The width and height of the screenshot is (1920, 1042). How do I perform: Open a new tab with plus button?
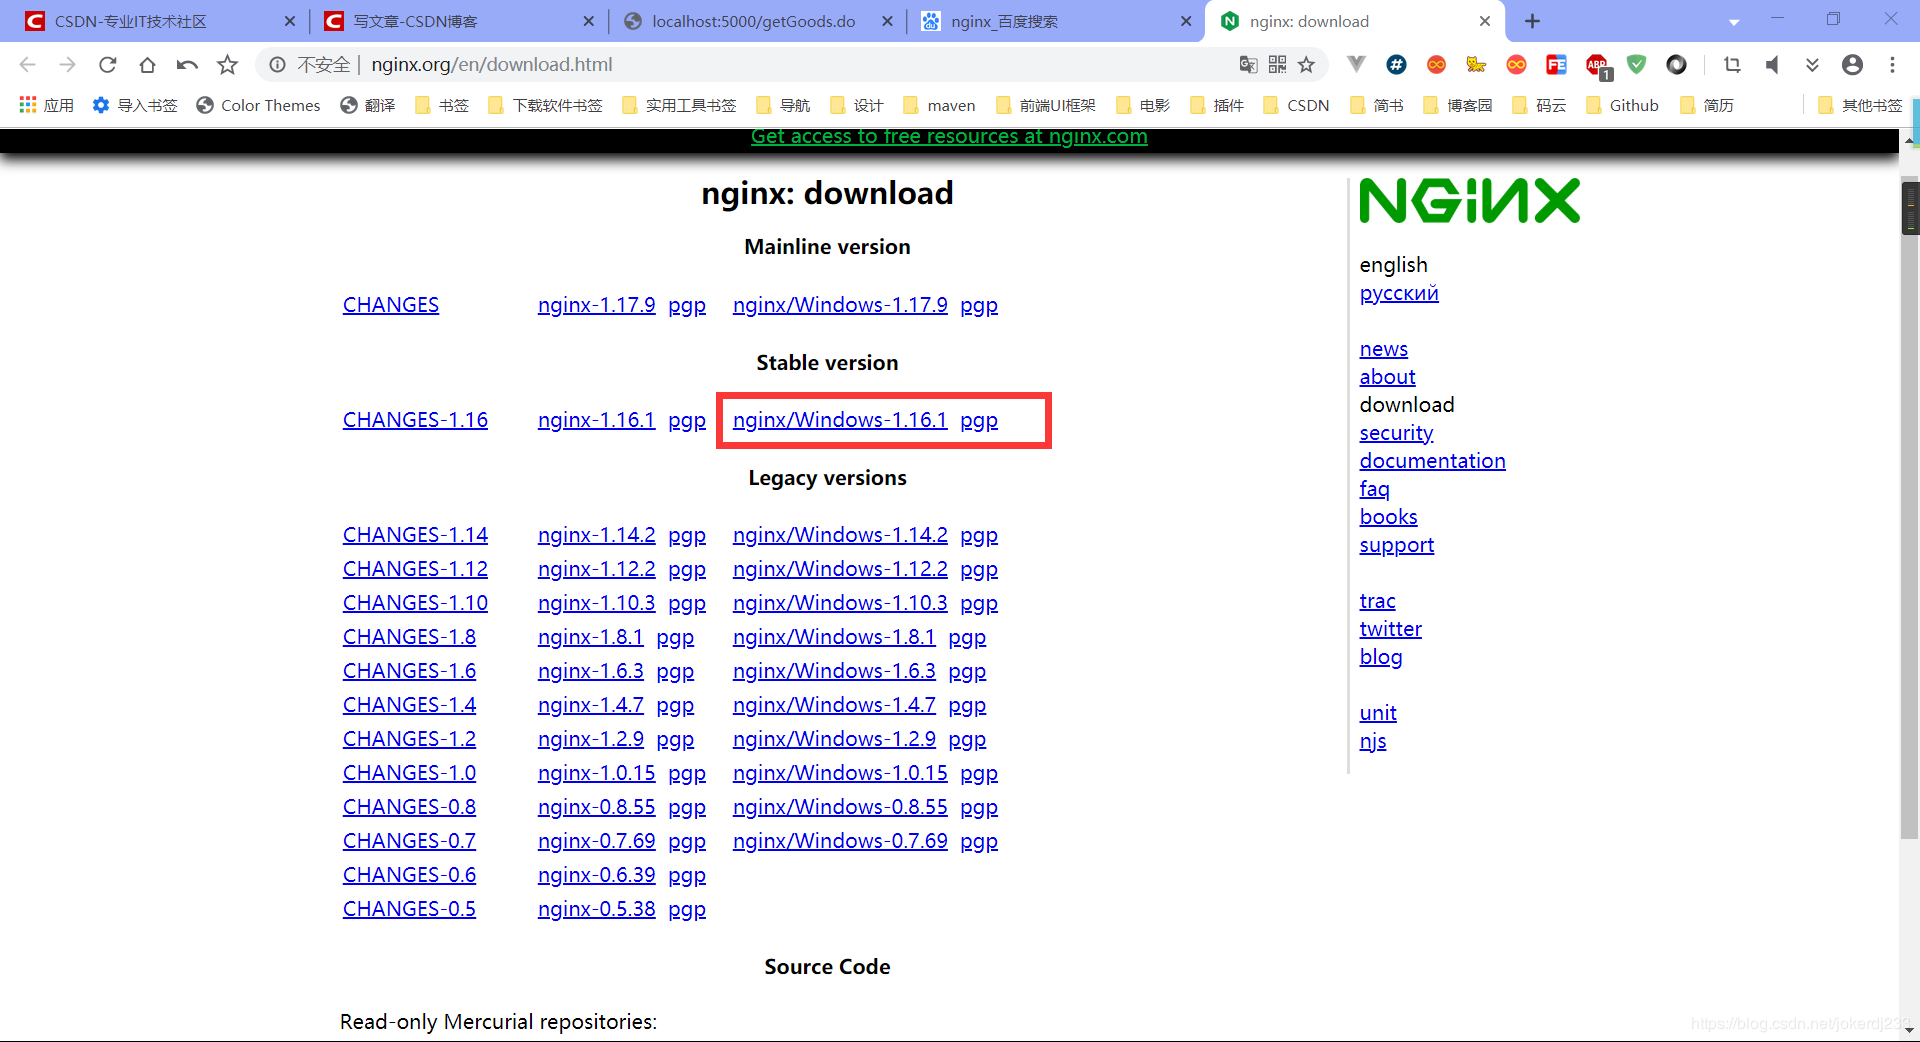pyautogui.click(x=1532, y=21)
